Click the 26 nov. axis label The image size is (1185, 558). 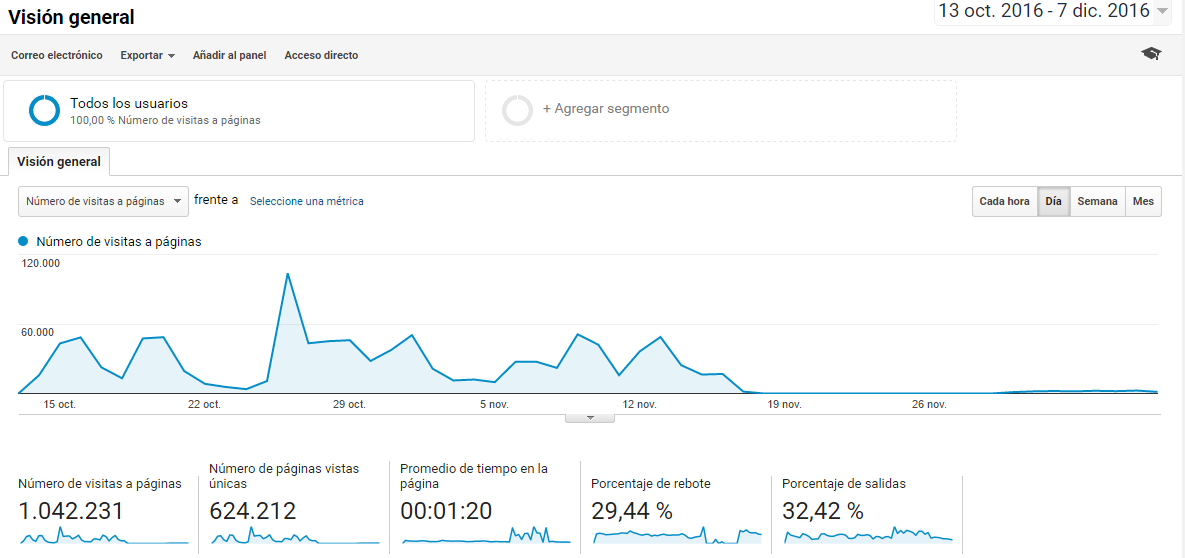[x=929, y=405]
